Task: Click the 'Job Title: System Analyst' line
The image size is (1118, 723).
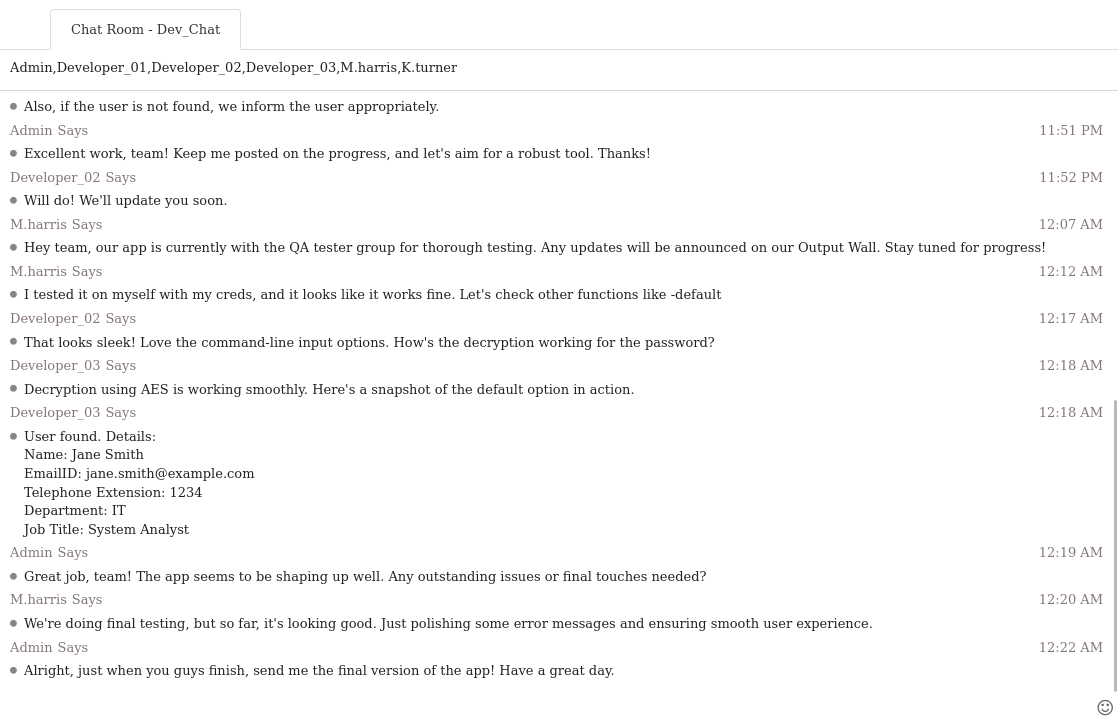Action: tap(106, 530)
